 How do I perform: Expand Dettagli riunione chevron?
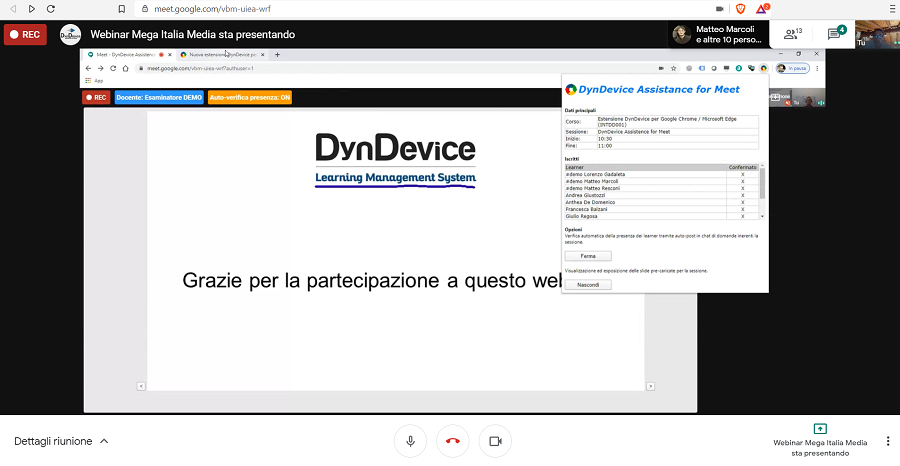pyautogui.click(x=104, y=441)
